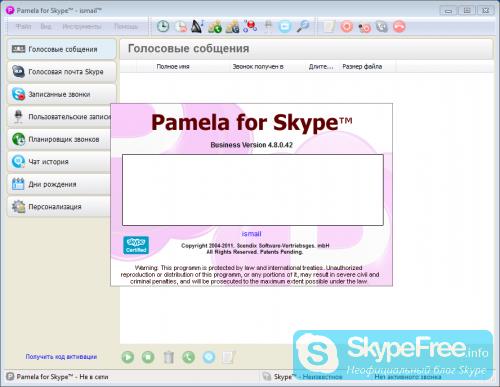Screen dimensions: 500x387
Task: Go to Дни рождения section
Action: click(59, 184)
